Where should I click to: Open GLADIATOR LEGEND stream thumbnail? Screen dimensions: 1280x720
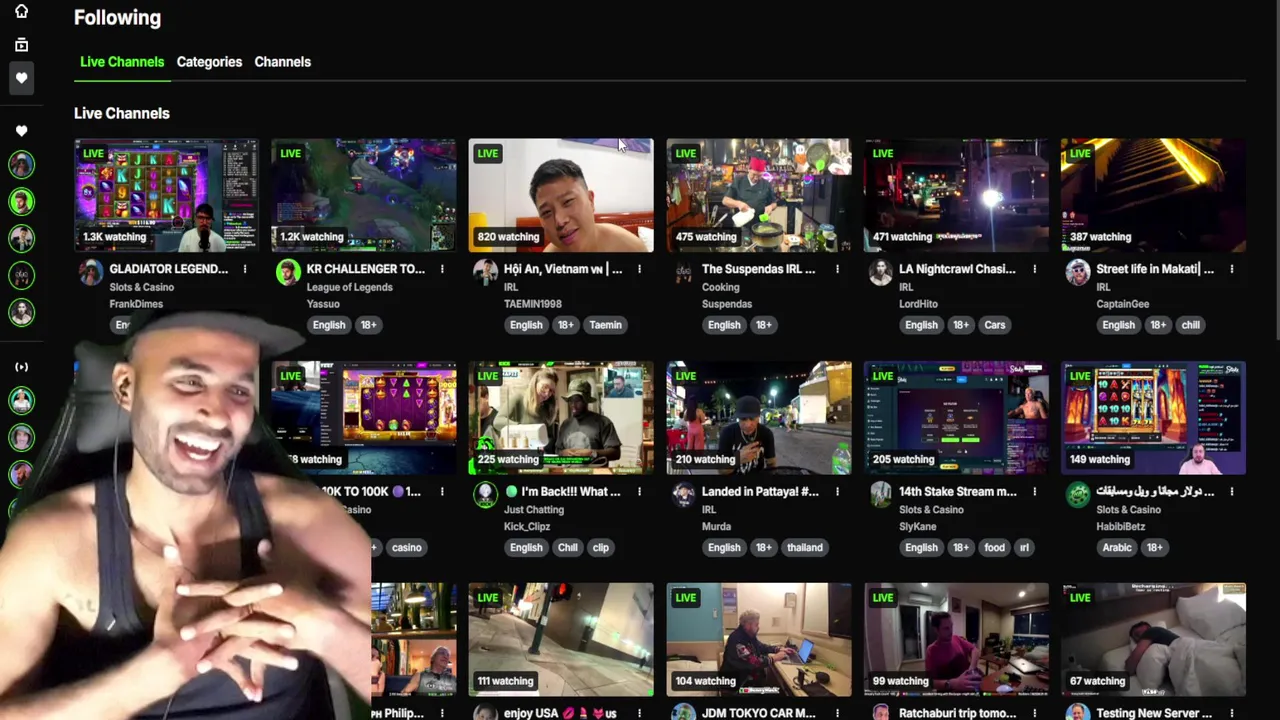click(166, 195)
